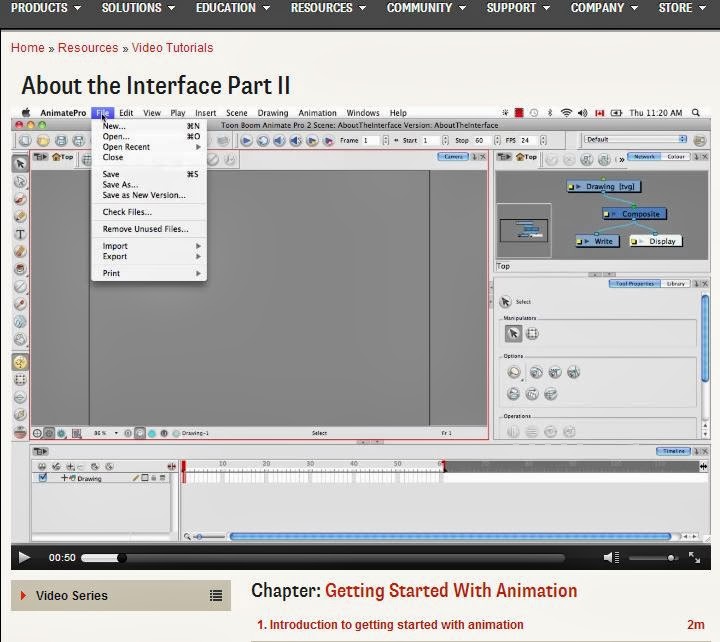Click the Wi-Fi icon in Mac menu bar
The height and width of the screenshot is (642, 720).
coord(567,113)
